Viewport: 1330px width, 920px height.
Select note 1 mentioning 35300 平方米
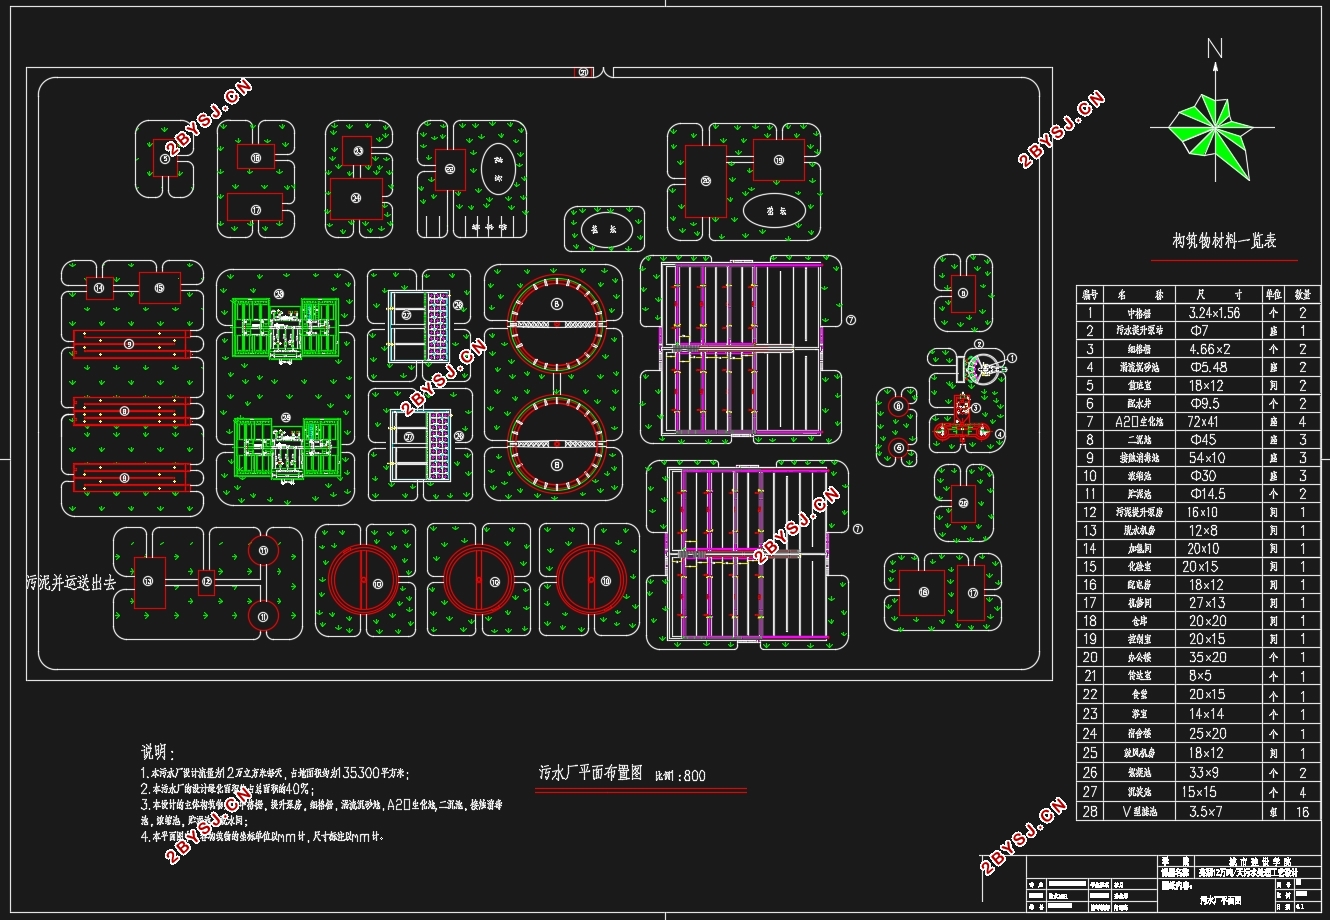pos(275,773)
